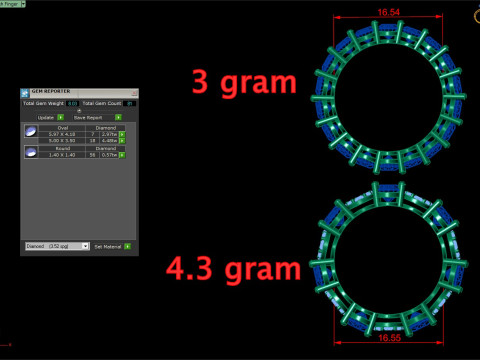
Task: Select the upper eternity ring model
Action: pyautogui.click(x=389, y=97)
